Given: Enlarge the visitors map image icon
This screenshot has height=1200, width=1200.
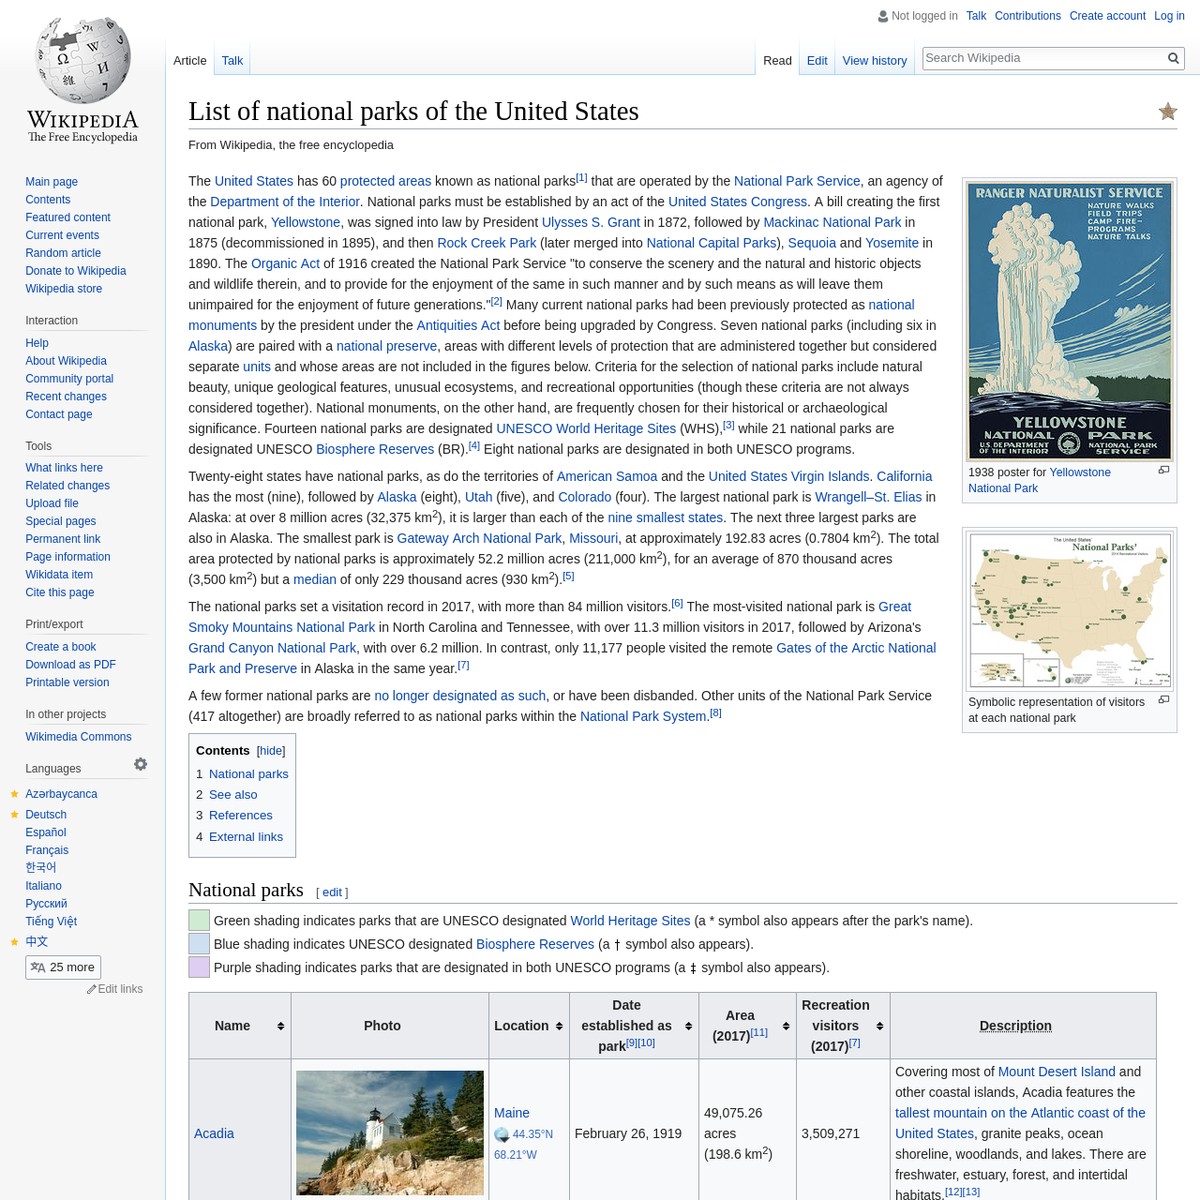Looking at the screenshot, I should [1163, 700].
